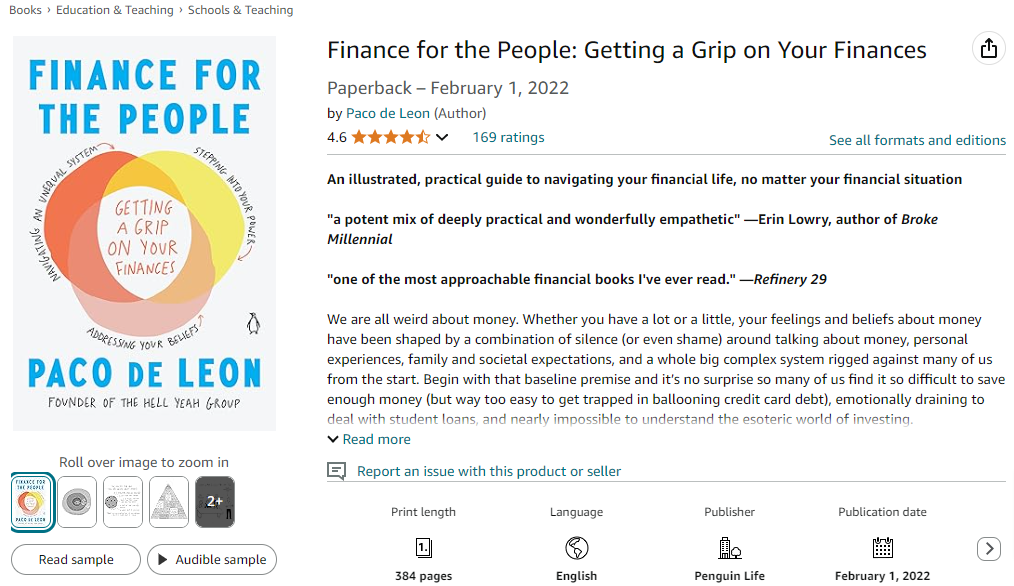Select the first book cover thumbnail

(30, 502)
